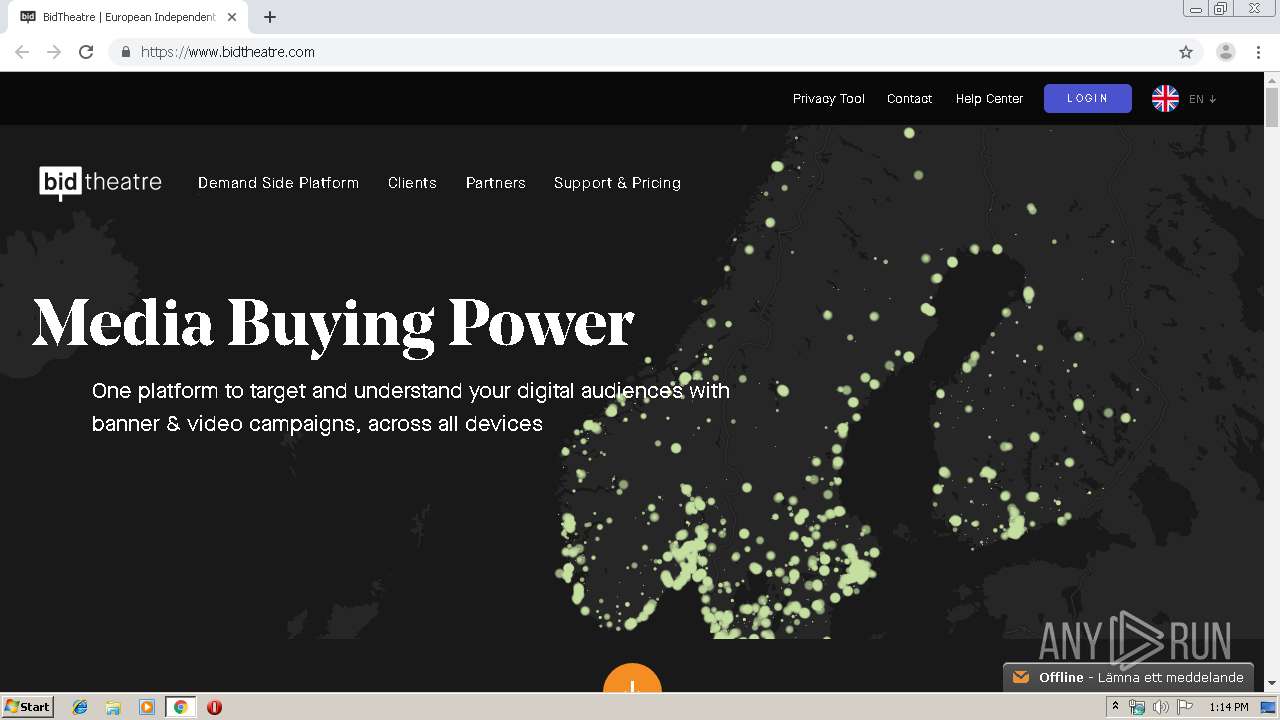Open a new tab with the plus button
Screen dimensions: 1280x720
pyautogui.click(x=270, y=17)
